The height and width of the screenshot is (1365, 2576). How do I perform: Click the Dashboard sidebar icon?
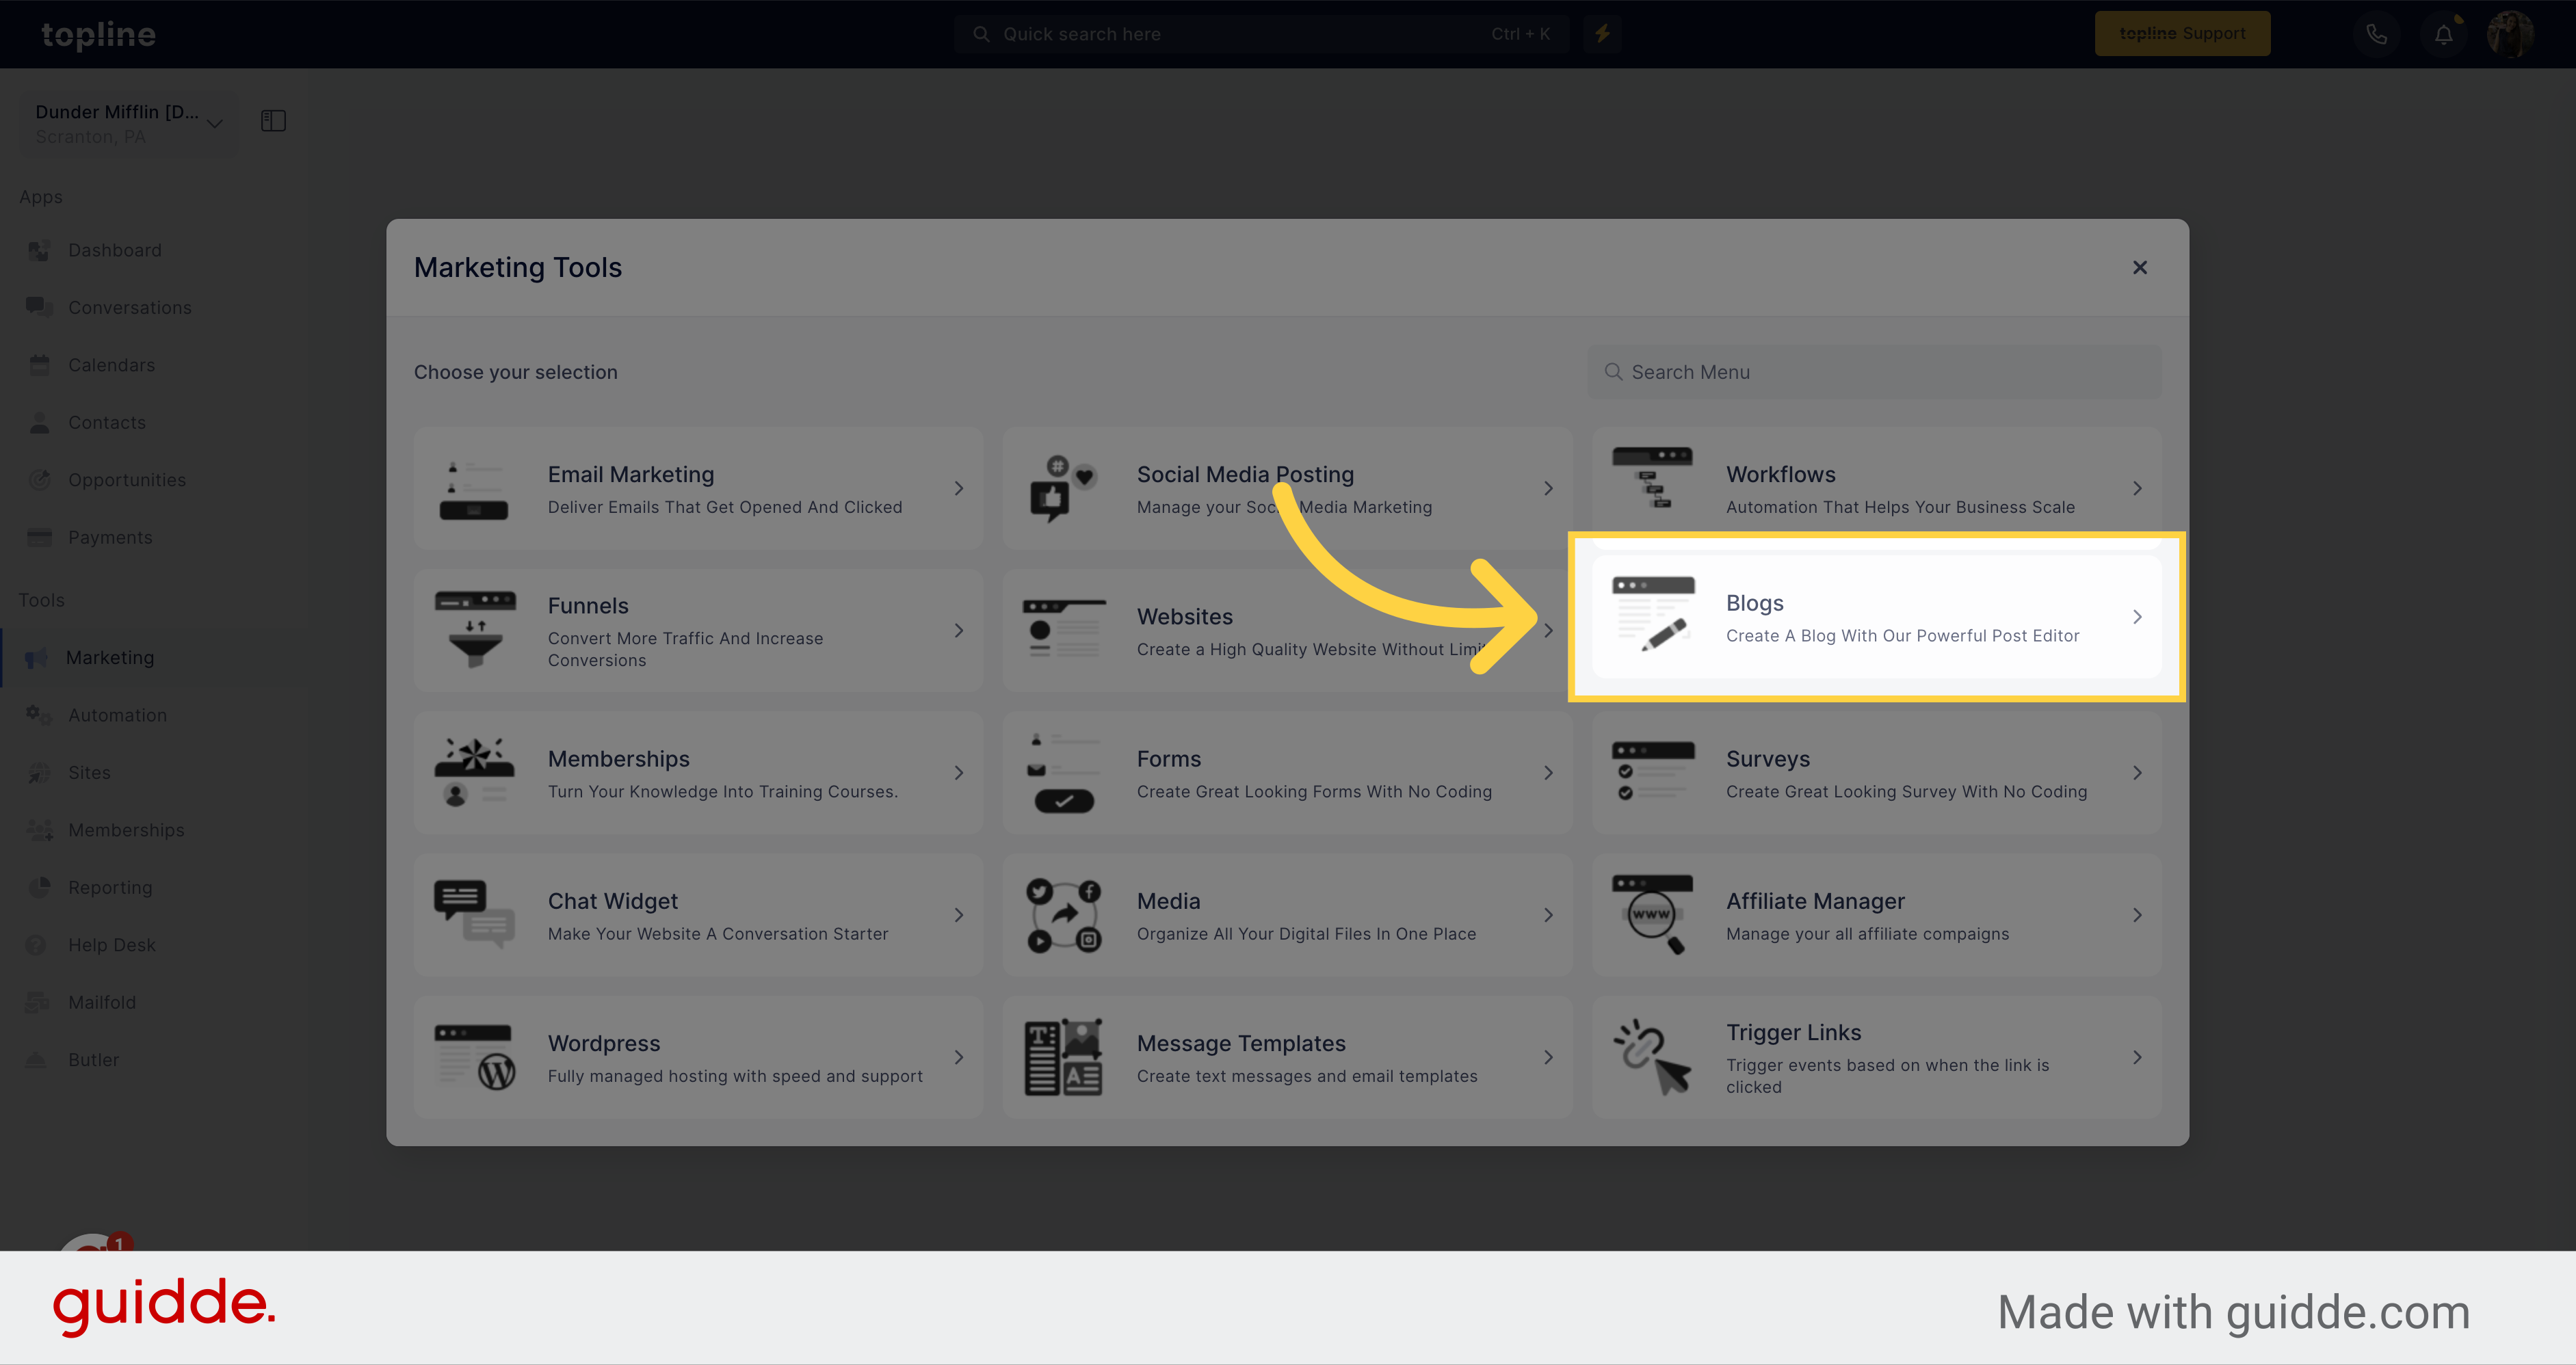(39, 250)
